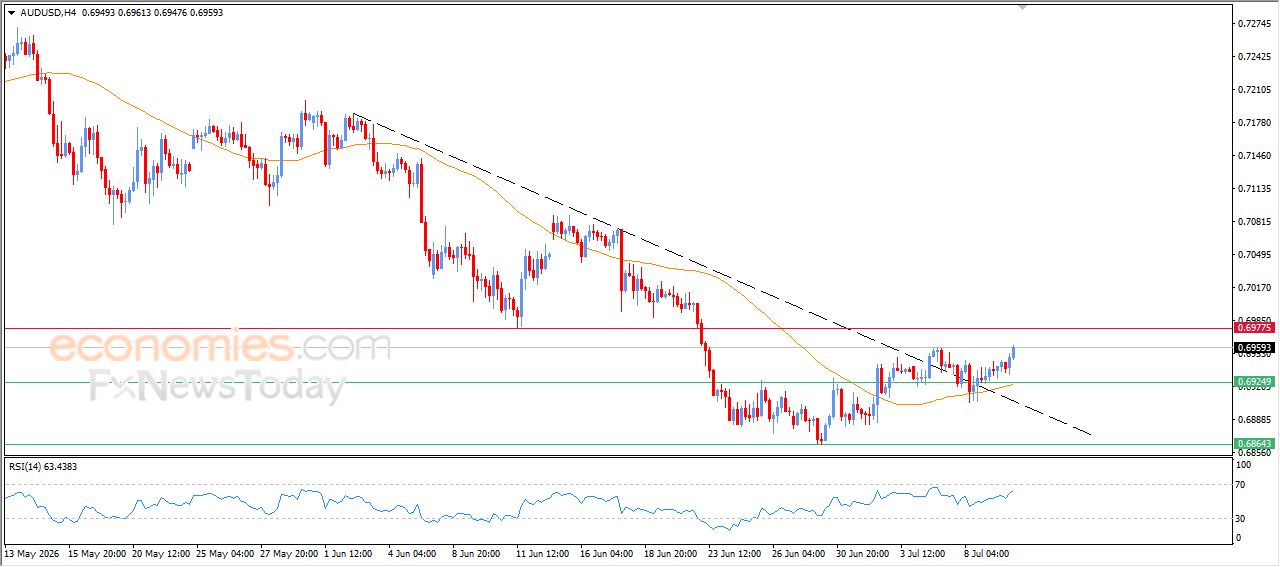The height and width of the screenshot is (567, 1280).
Task: Click the 13 May 2026 time axis label
Action: tap(30, 552)
